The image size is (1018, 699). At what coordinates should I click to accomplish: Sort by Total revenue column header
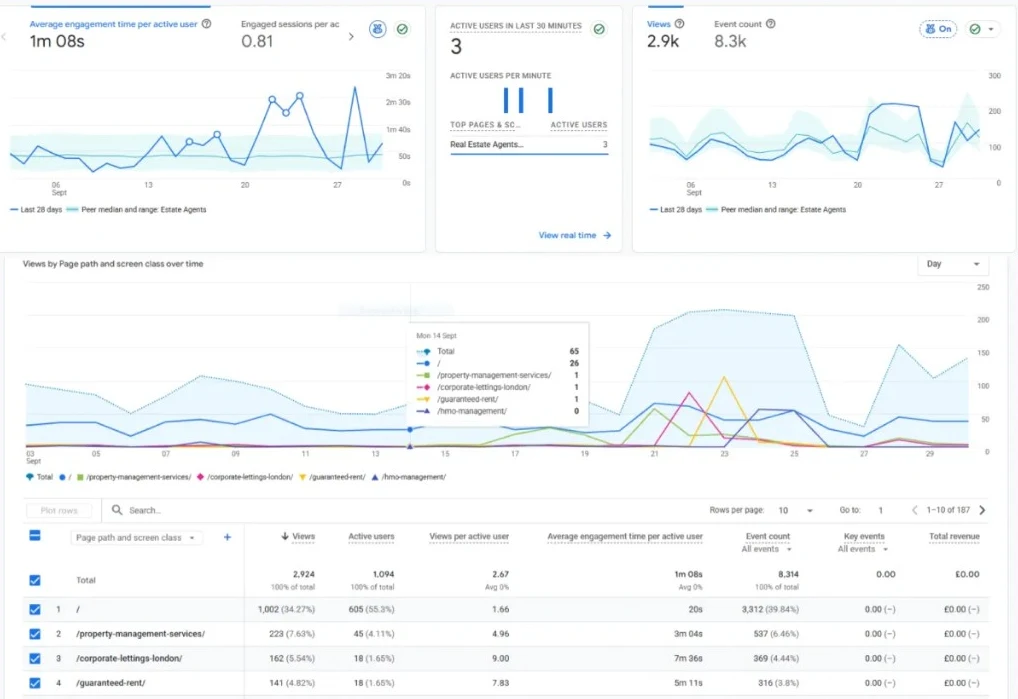point(954,536)
